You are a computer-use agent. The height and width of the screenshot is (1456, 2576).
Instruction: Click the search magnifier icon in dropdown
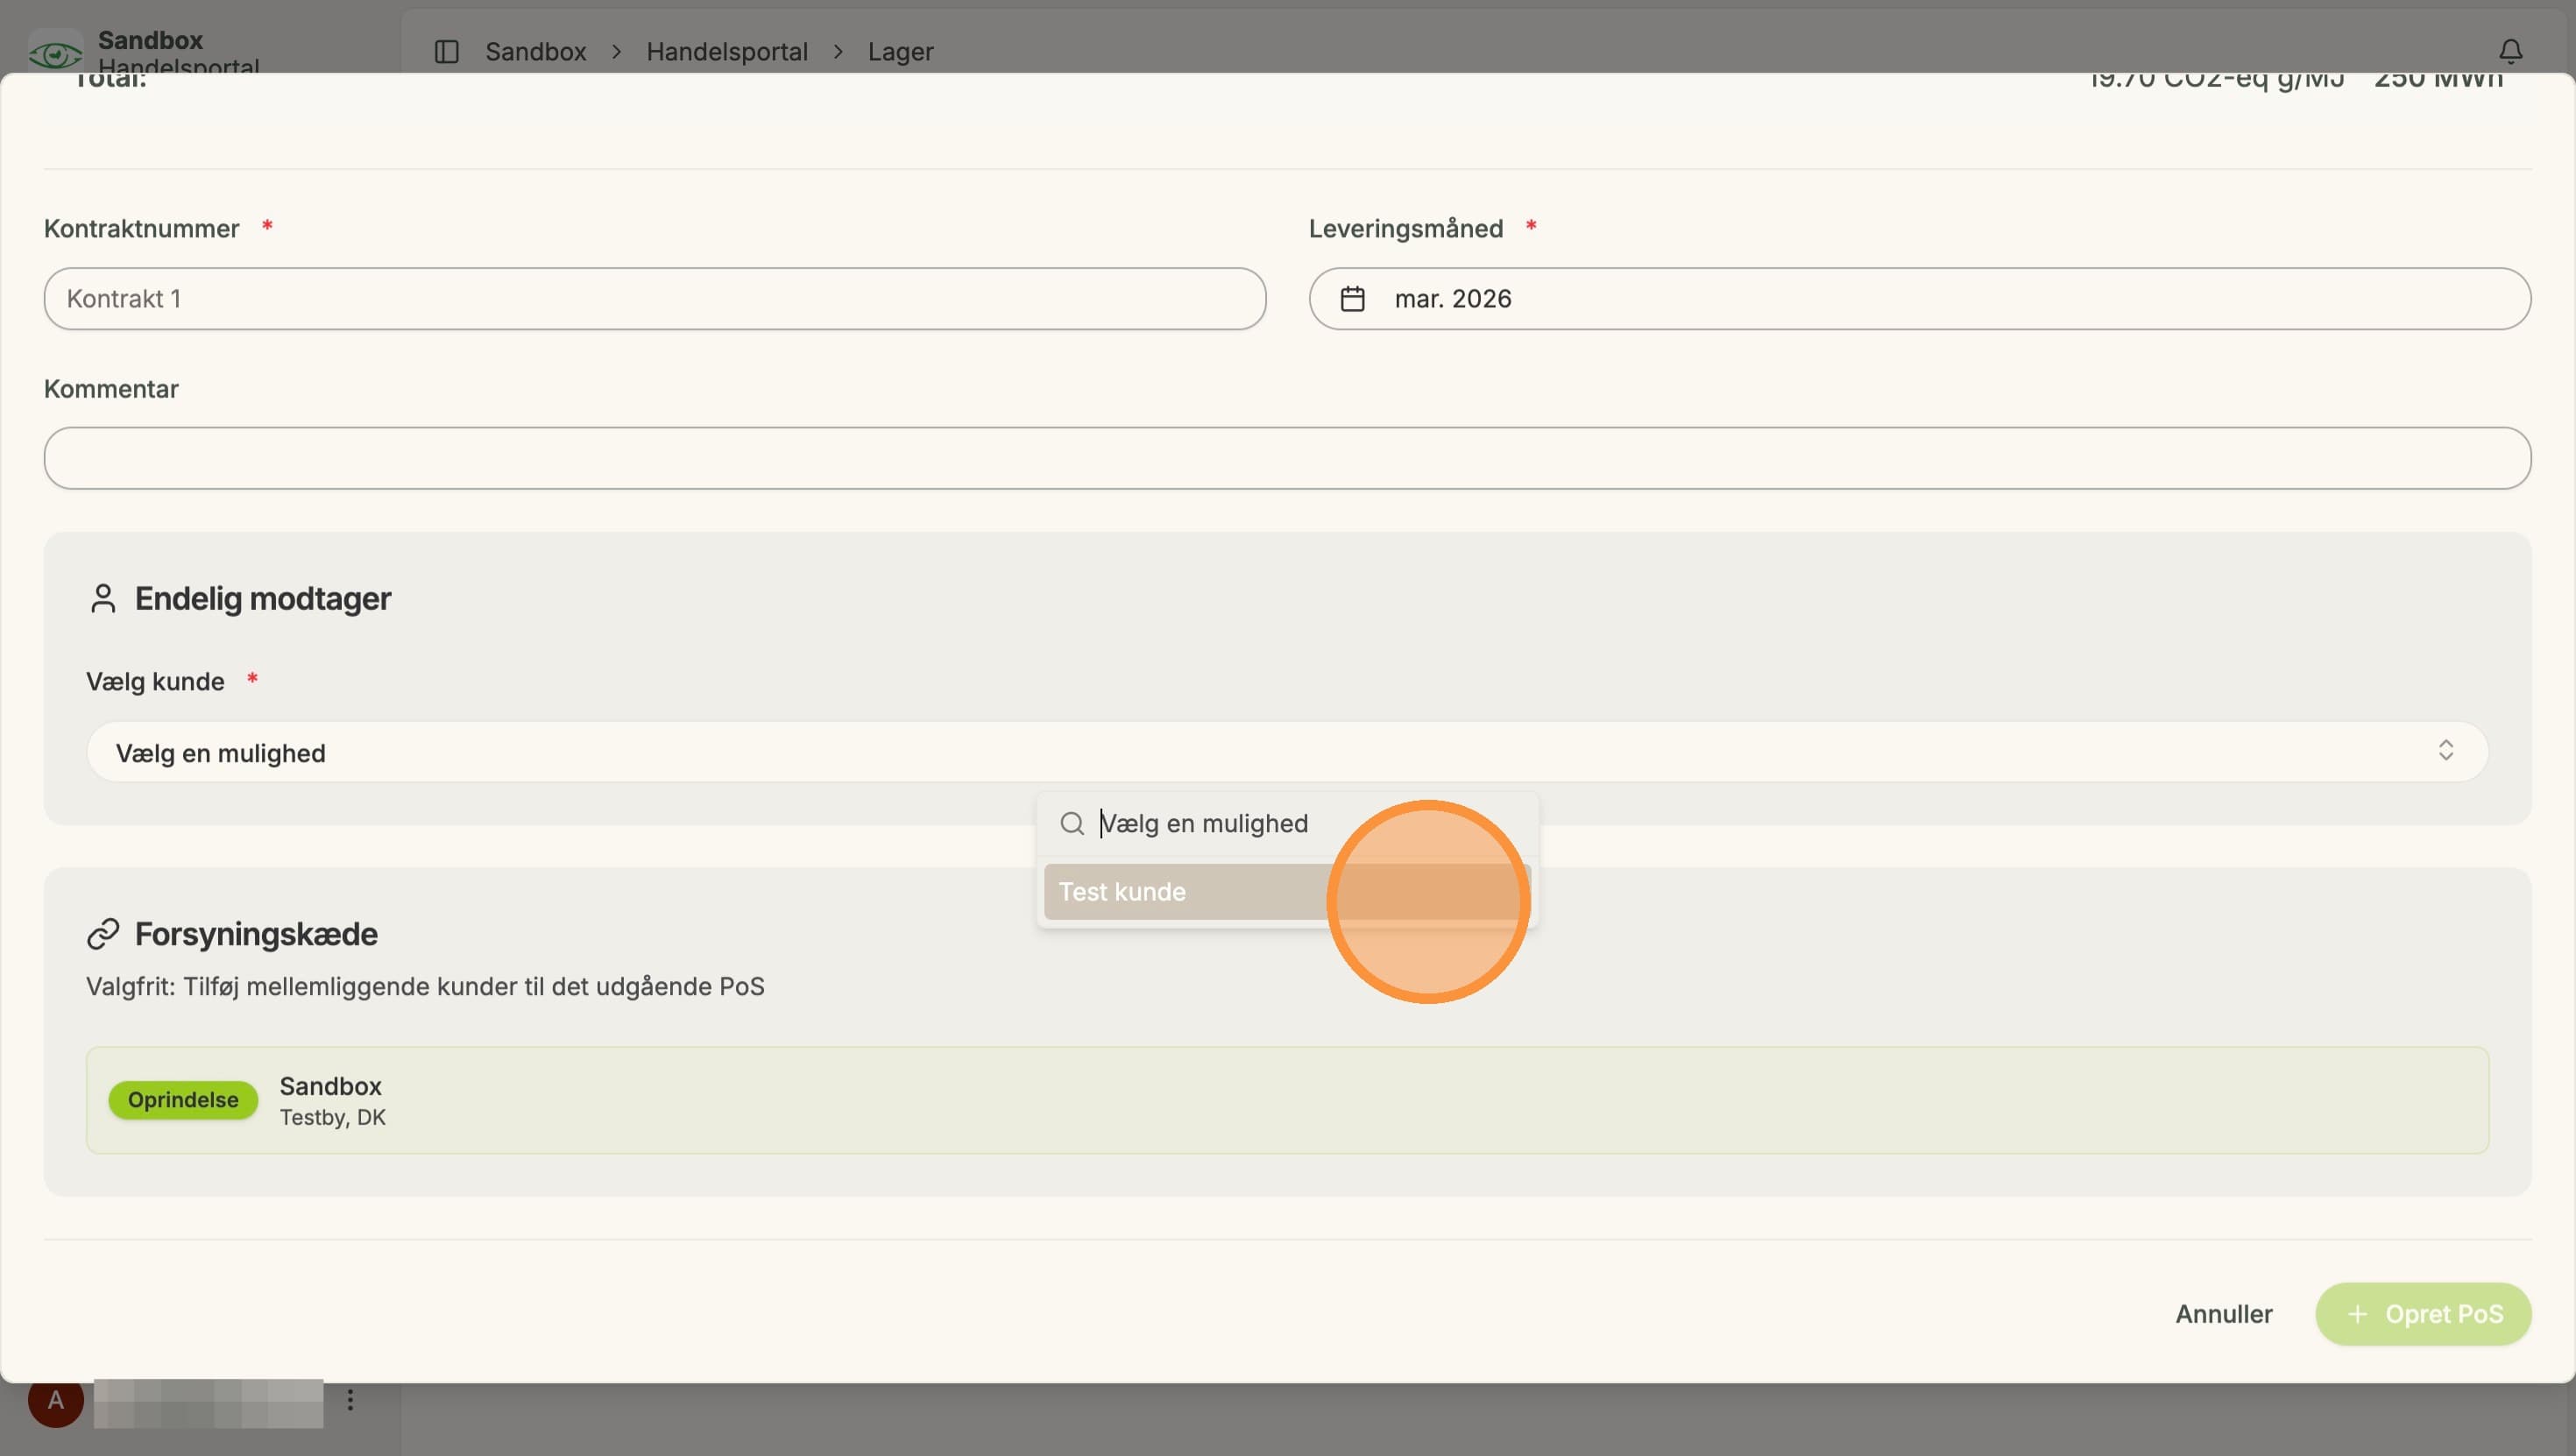(1072, 823)
